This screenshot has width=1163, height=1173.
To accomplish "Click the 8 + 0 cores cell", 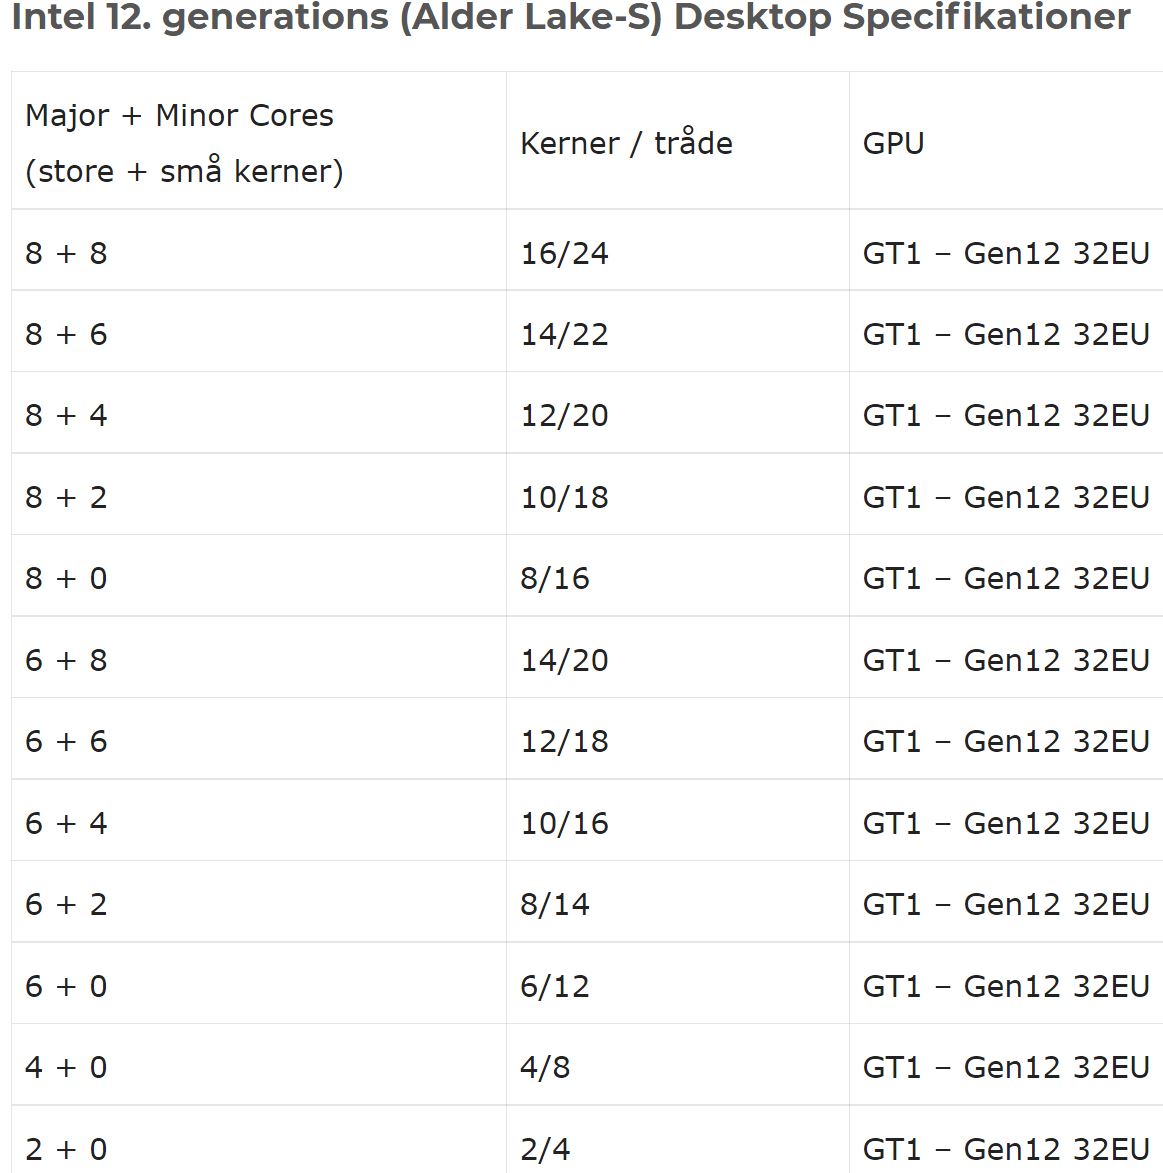I will click(259, 576).
